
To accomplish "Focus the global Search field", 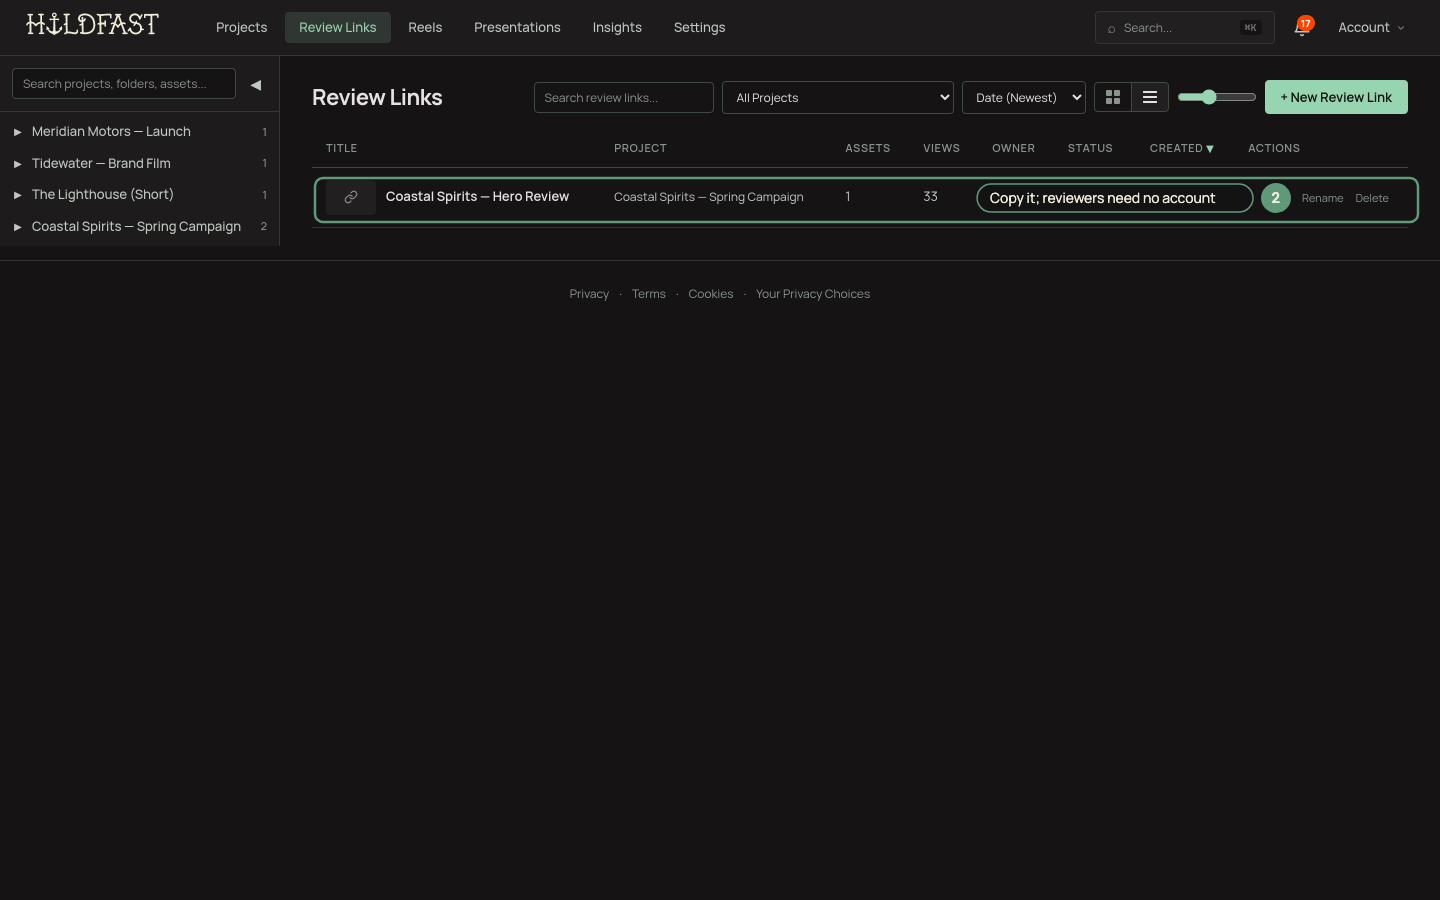I will click(x=1184, y=28).
